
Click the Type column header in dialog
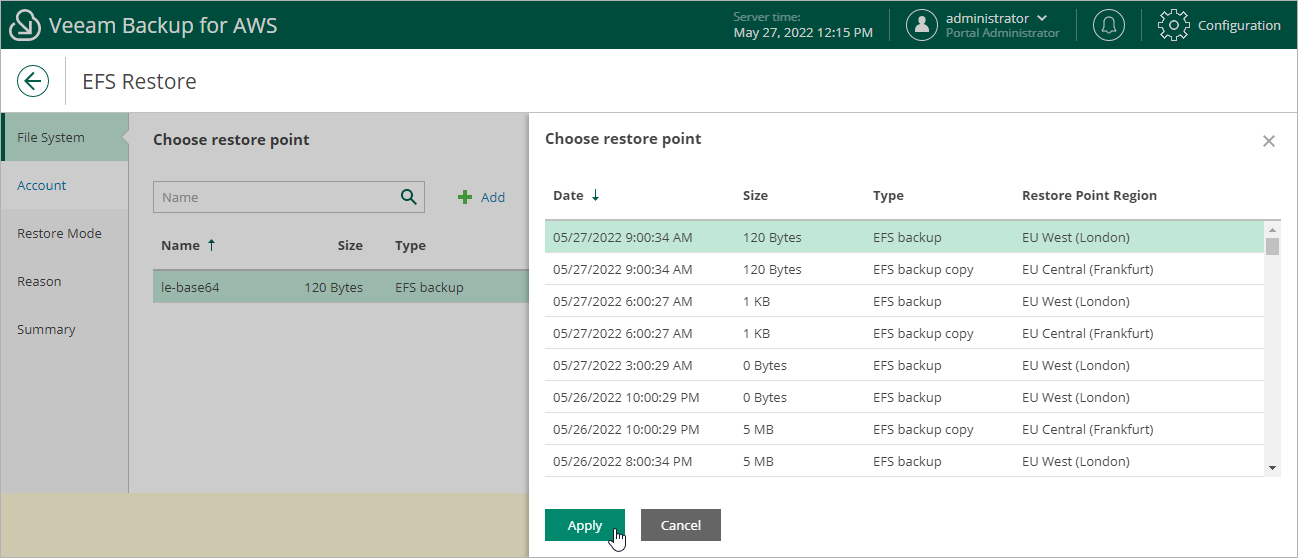coord(888,195)
